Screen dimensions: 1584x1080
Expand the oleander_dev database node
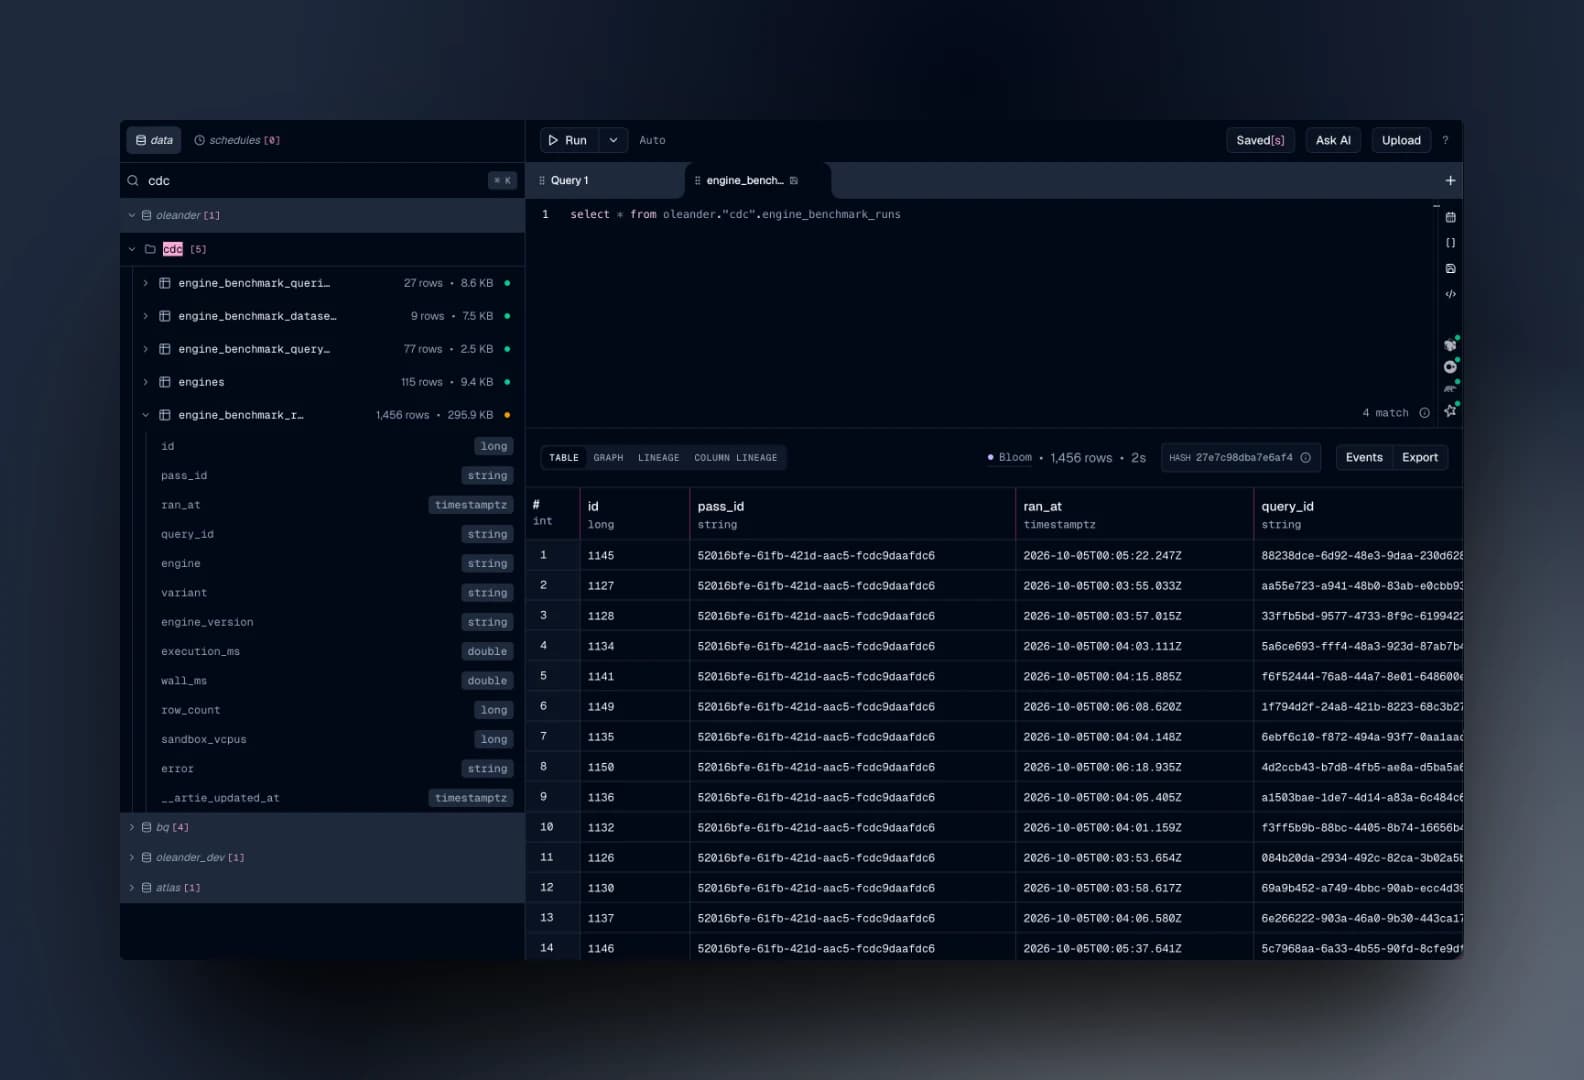pyautogui.click(x=131, y=857)
